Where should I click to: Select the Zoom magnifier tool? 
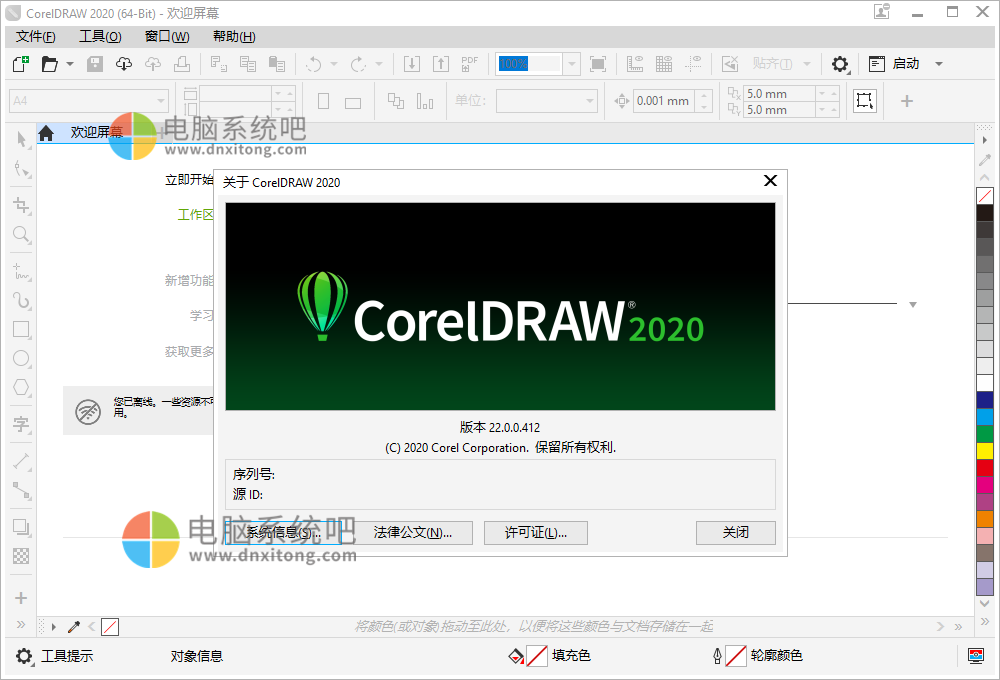click(x=22, y=235)
